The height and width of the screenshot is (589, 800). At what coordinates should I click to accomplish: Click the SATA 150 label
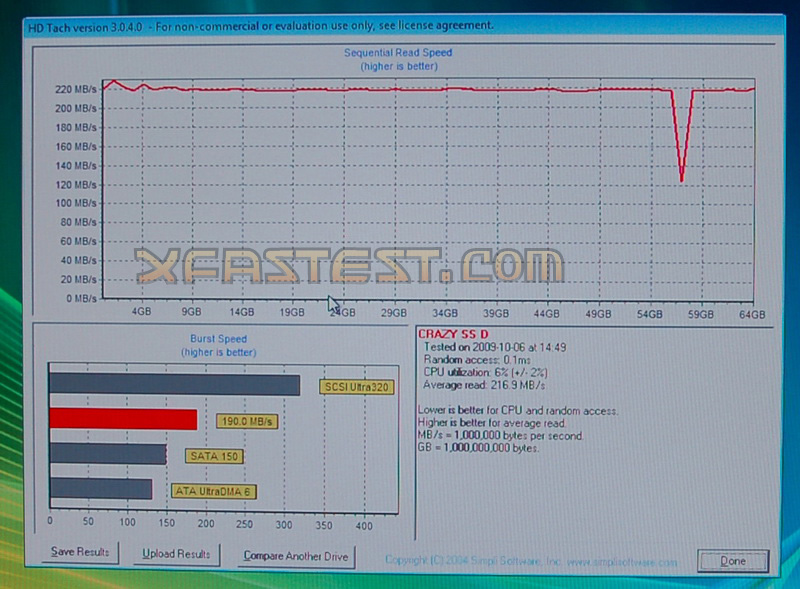point(214,456)
